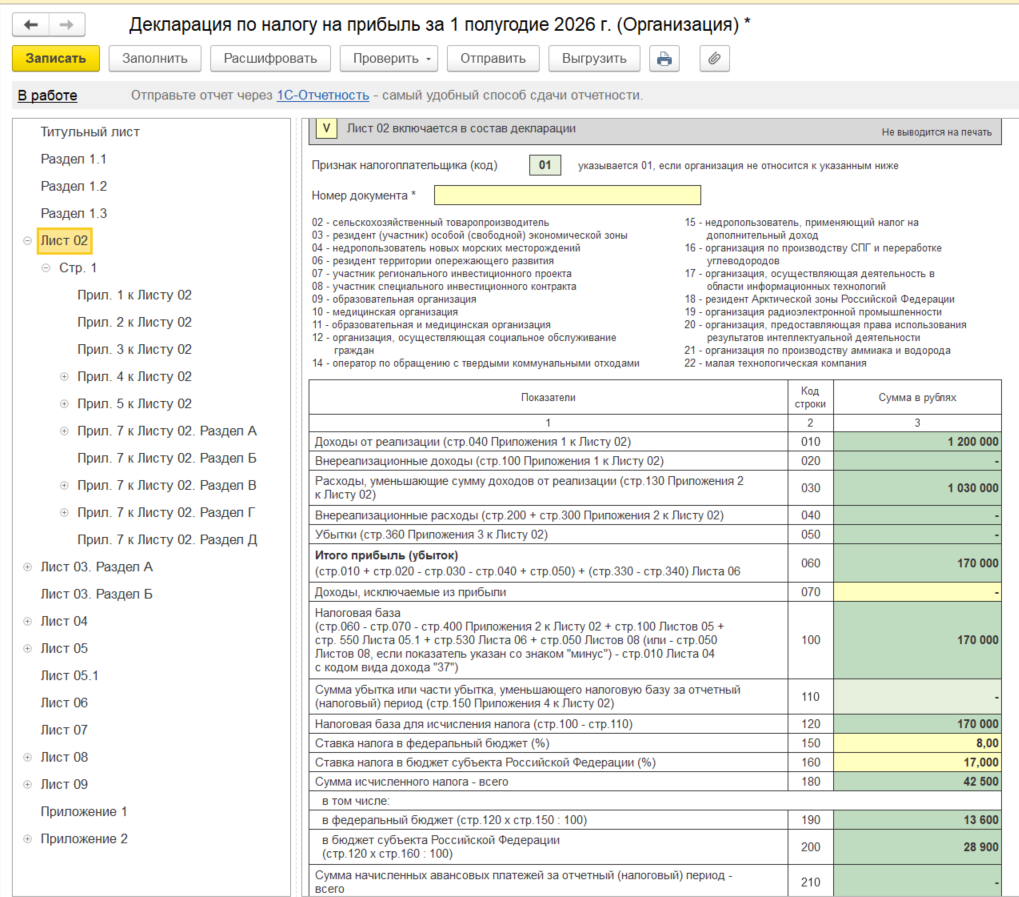Collapse the Лист 02 tree node

tap(27, 240)
